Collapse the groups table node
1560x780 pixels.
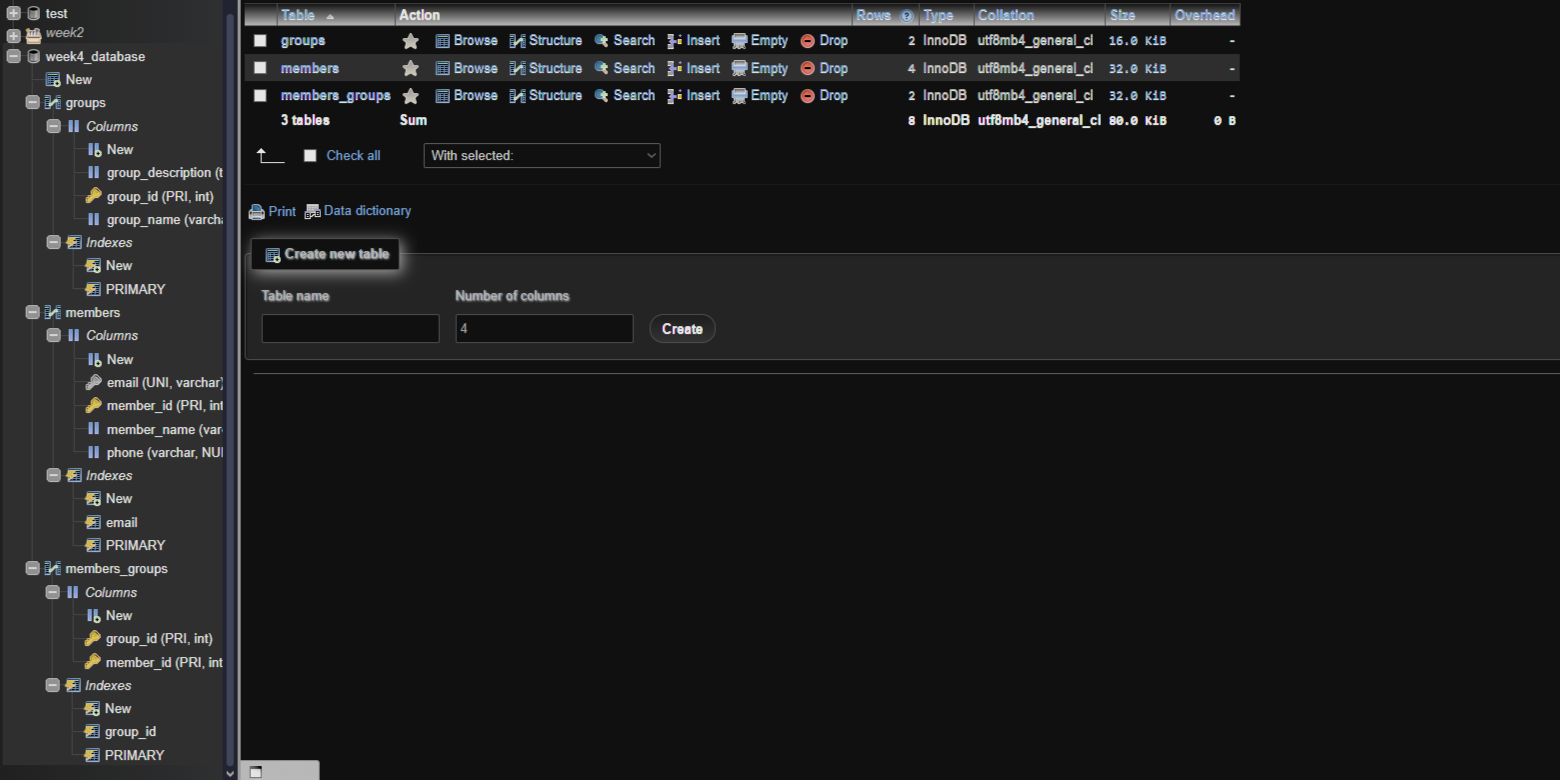(33, 103)
